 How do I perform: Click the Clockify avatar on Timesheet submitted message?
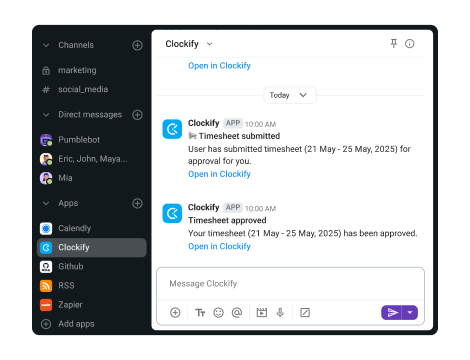(172, 129)
